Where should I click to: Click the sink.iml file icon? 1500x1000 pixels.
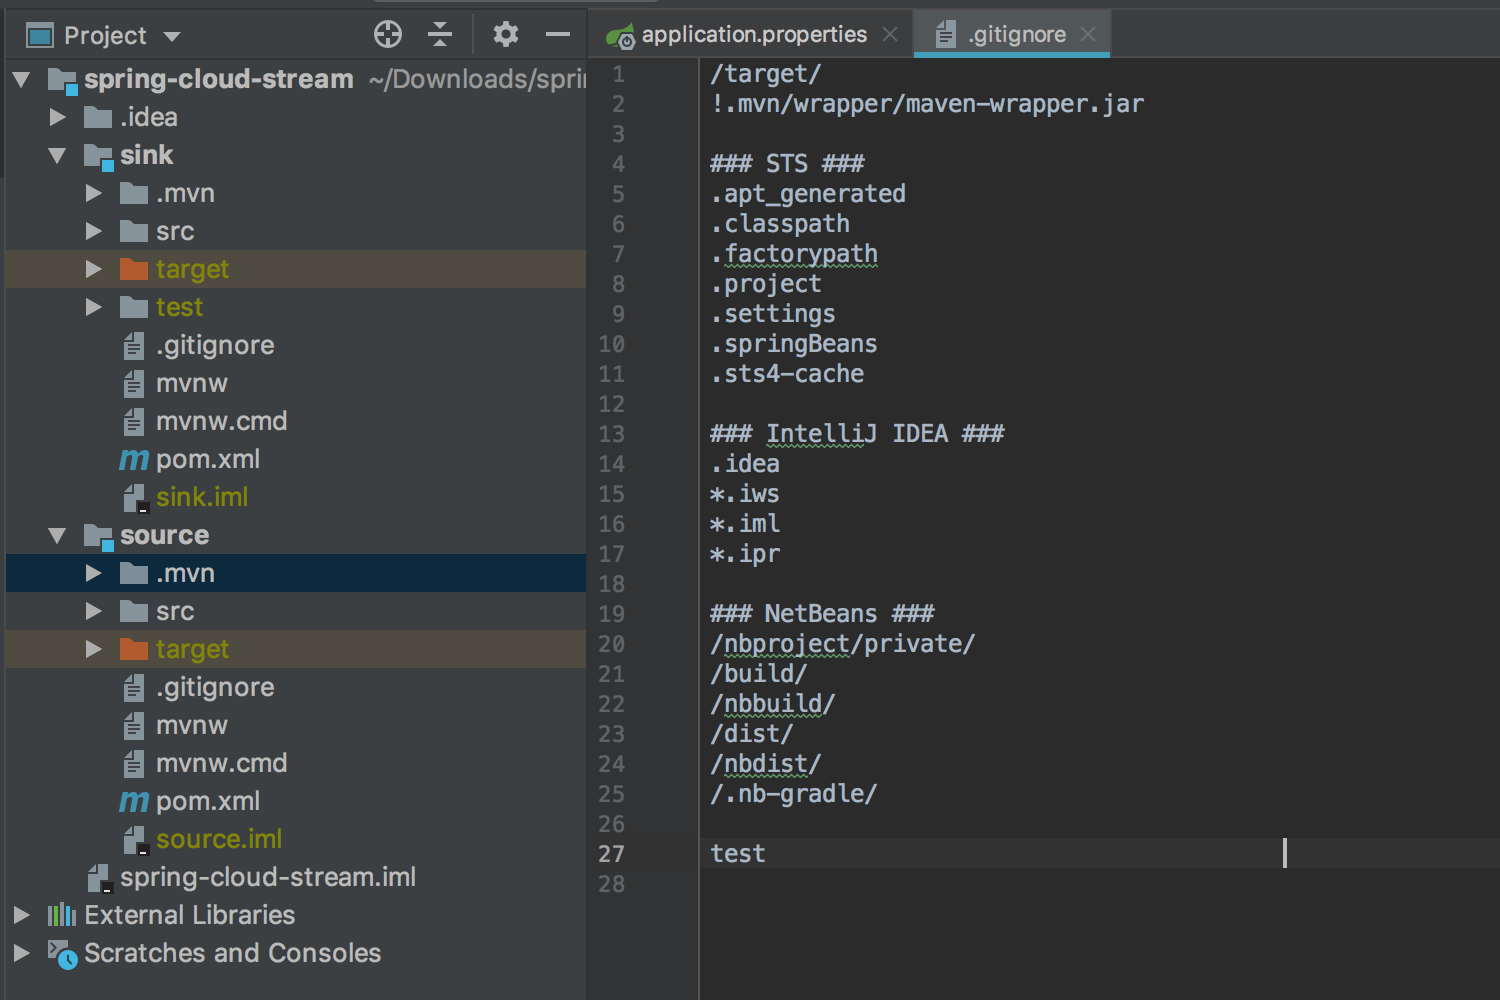click(x=135, y=498)
